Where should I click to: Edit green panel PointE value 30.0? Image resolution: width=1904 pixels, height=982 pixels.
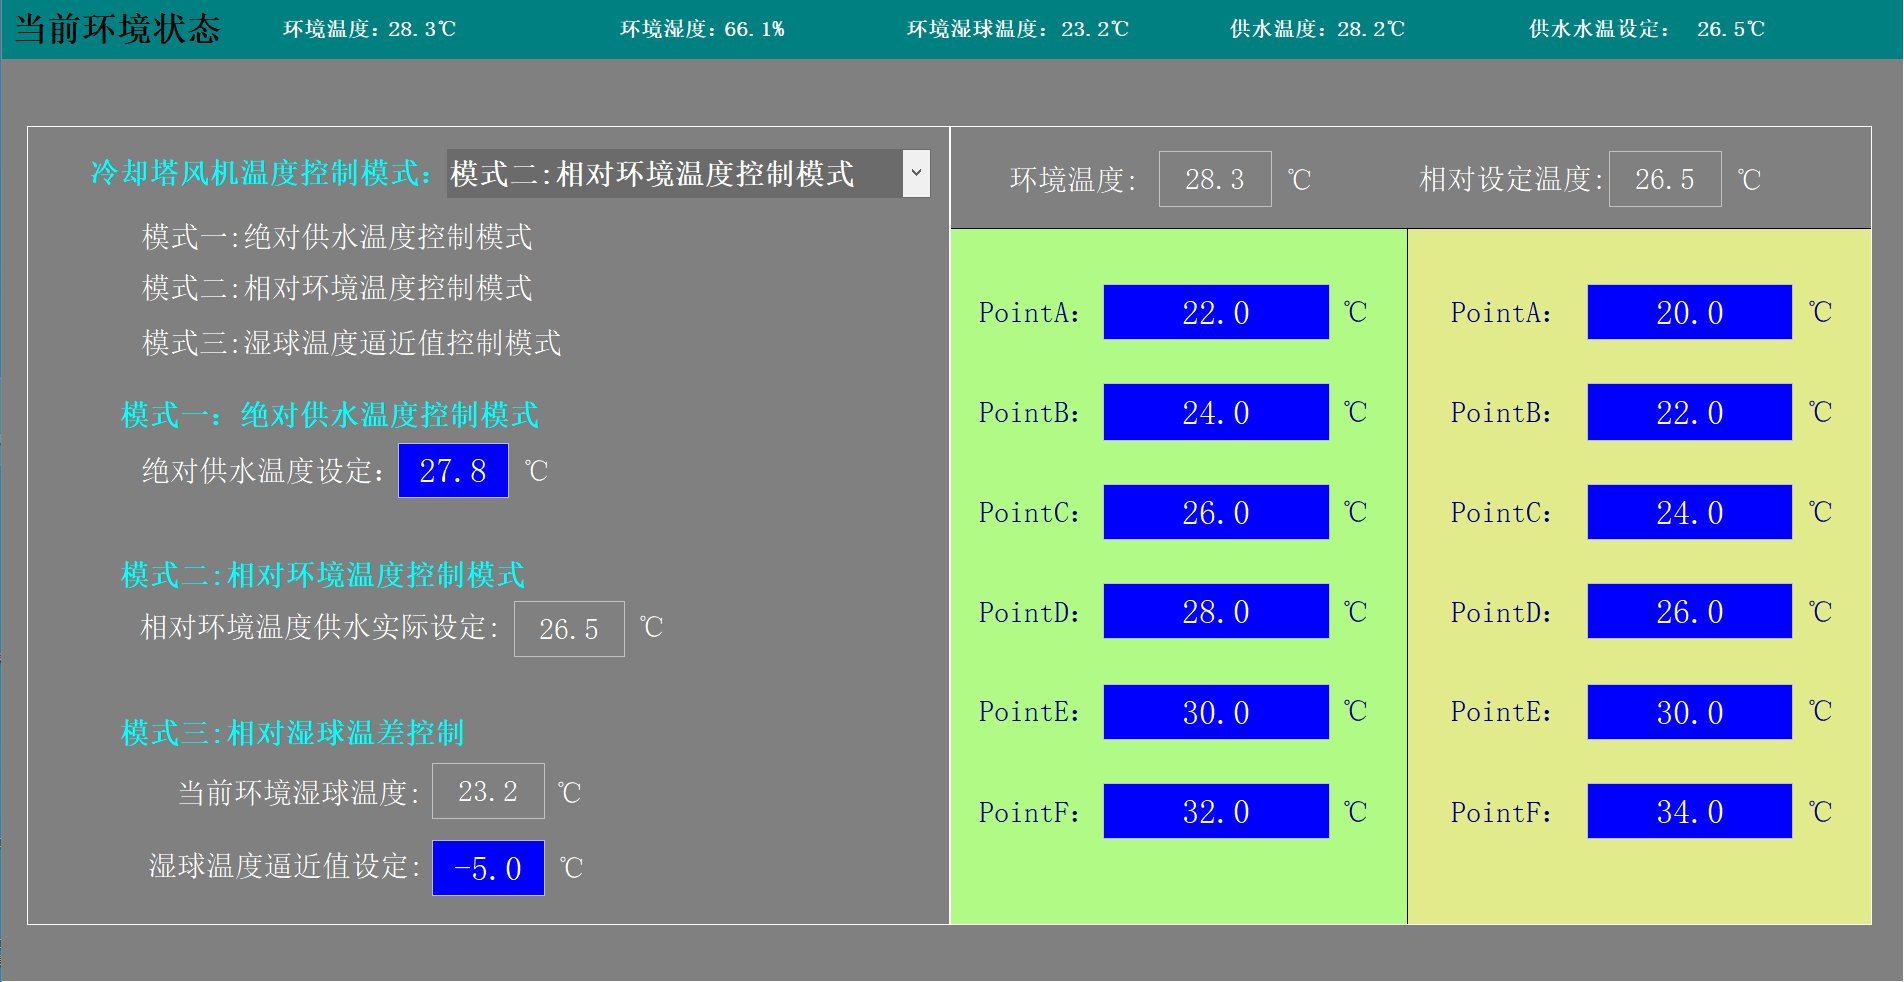click(1216, 712)
